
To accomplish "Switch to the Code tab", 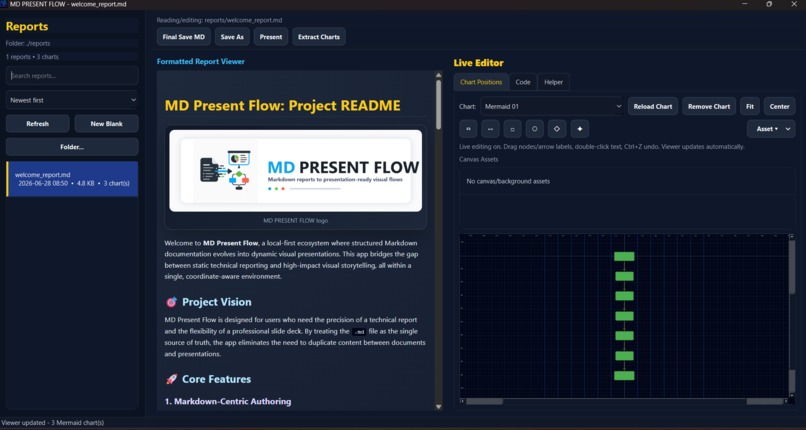I will (523, 82).
